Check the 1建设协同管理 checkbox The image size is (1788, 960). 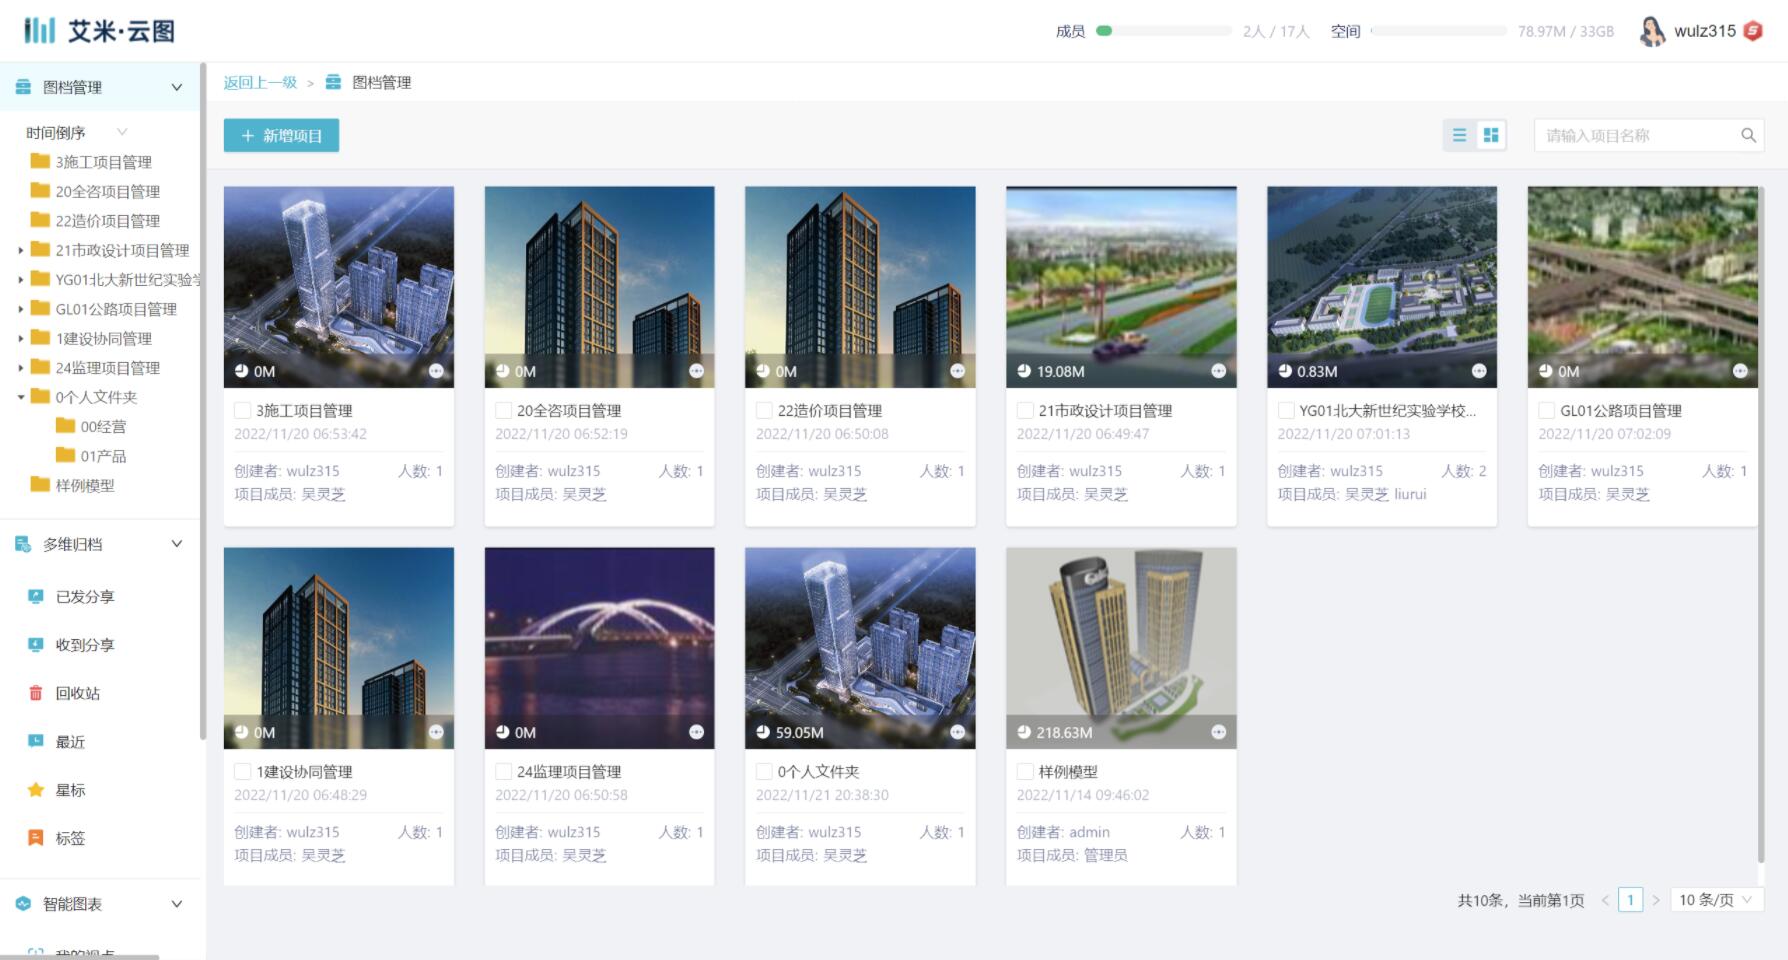pyautogui.click(x=242, y=771)
